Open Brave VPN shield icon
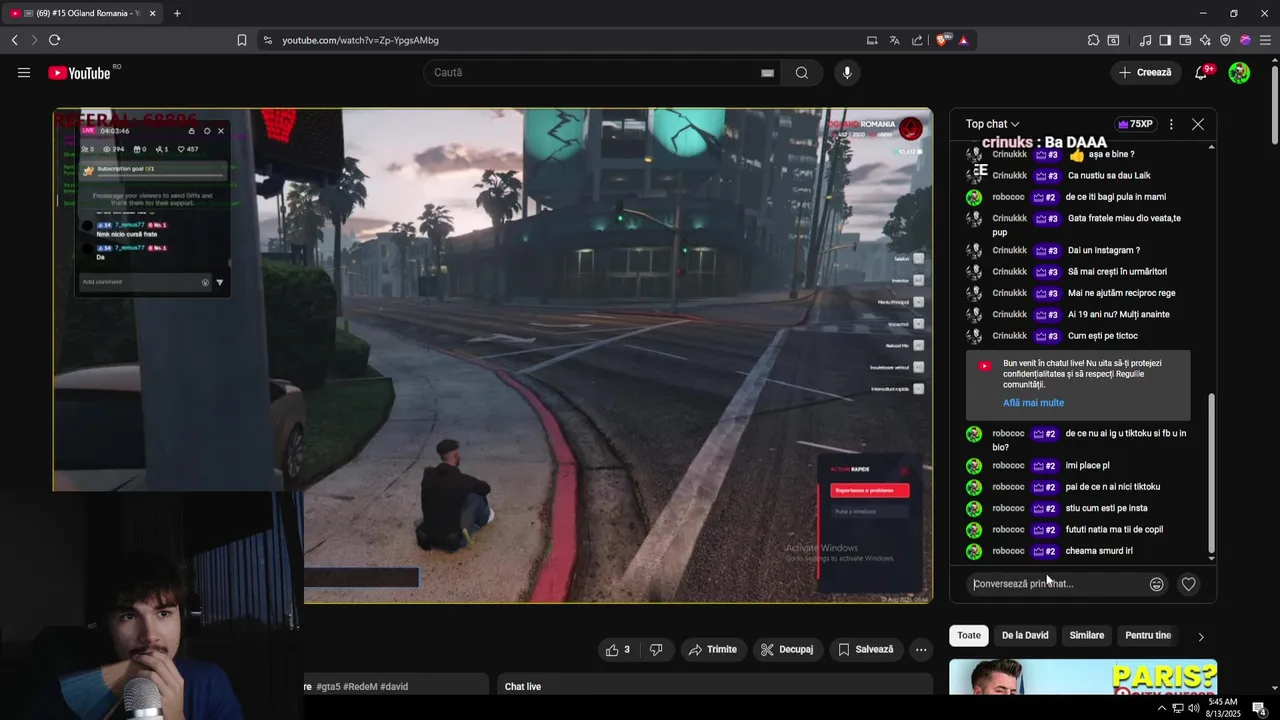Image resolution: width=1280 pixels, height=720 pixels. point(1225,40)
